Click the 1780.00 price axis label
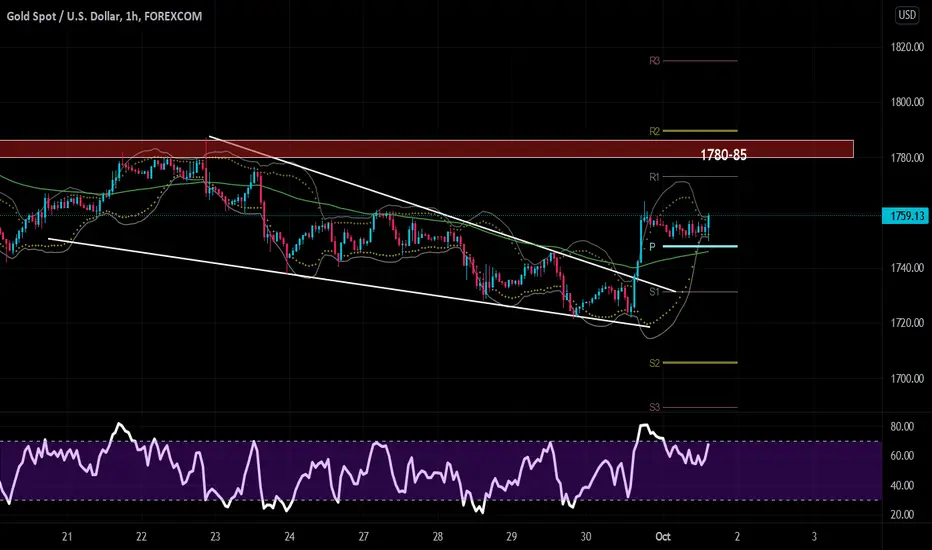Screen dimensions: 932x550 click(907, 158)
